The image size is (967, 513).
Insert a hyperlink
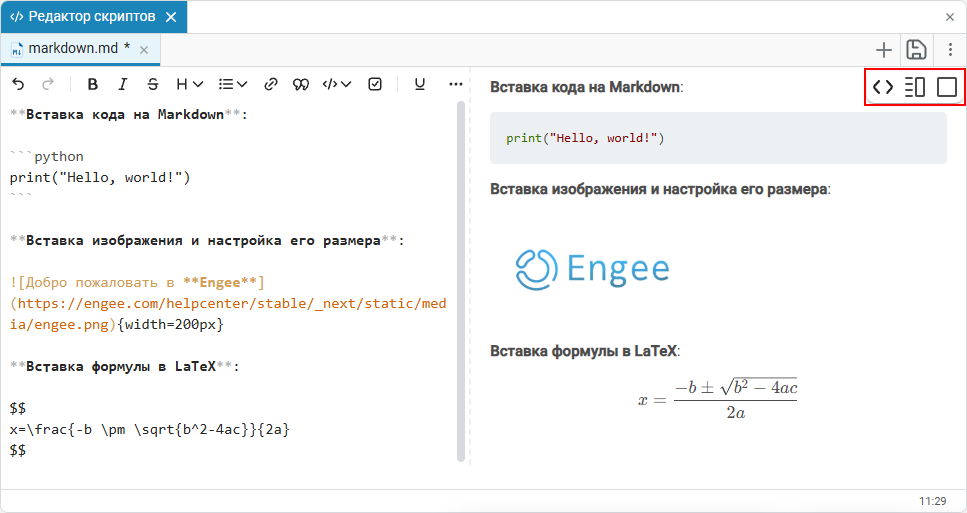tap(270, 84)
